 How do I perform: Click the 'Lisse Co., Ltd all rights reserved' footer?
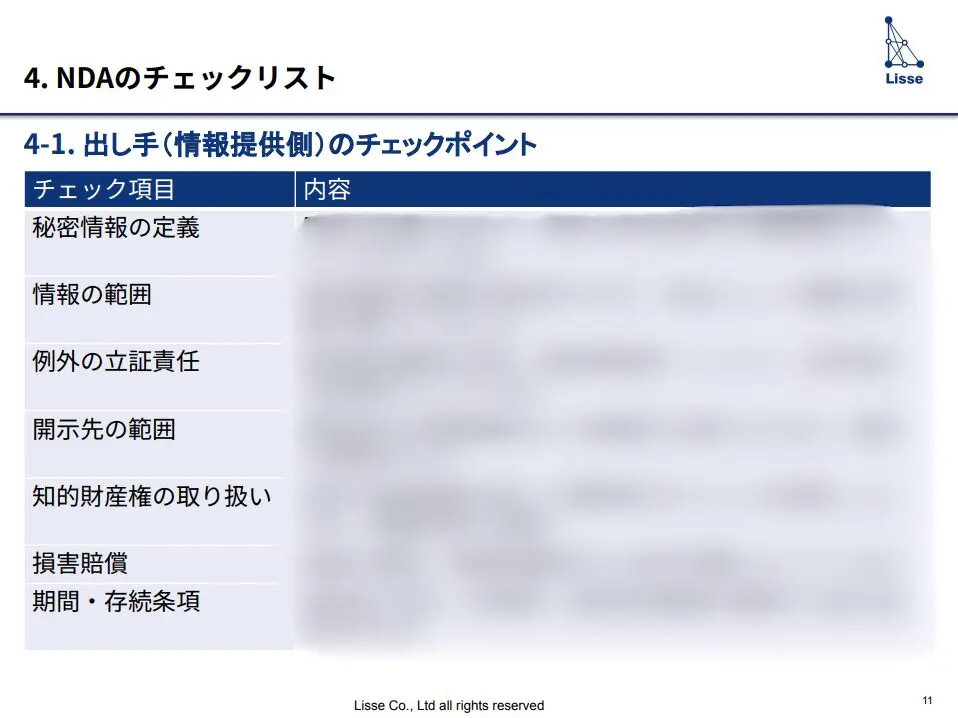pyautogui.click(x=449, y=705)
